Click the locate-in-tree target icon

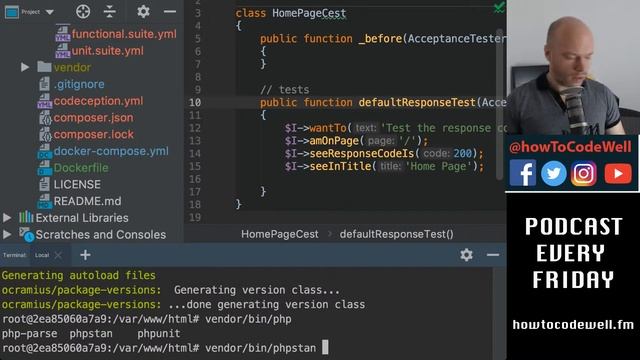83,11
